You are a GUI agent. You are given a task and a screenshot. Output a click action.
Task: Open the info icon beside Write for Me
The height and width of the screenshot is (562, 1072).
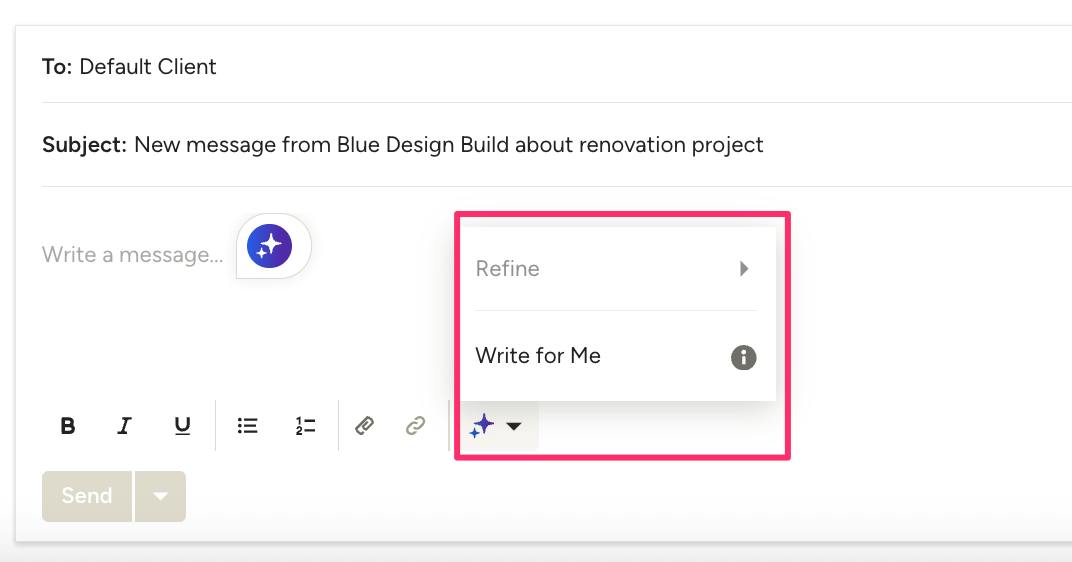click(743, 357)
